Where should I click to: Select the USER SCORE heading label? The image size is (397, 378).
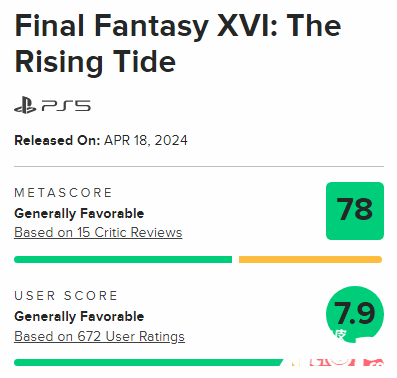click(x=66, y=296)
